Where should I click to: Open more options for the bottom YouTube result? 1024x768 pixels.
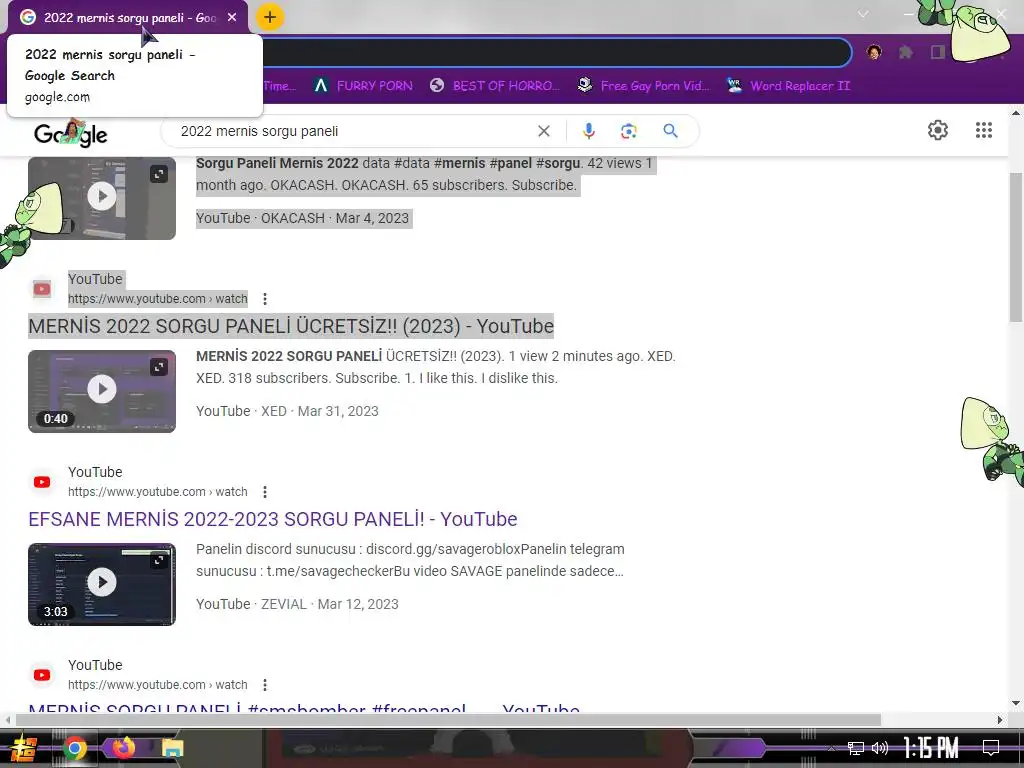264,685
